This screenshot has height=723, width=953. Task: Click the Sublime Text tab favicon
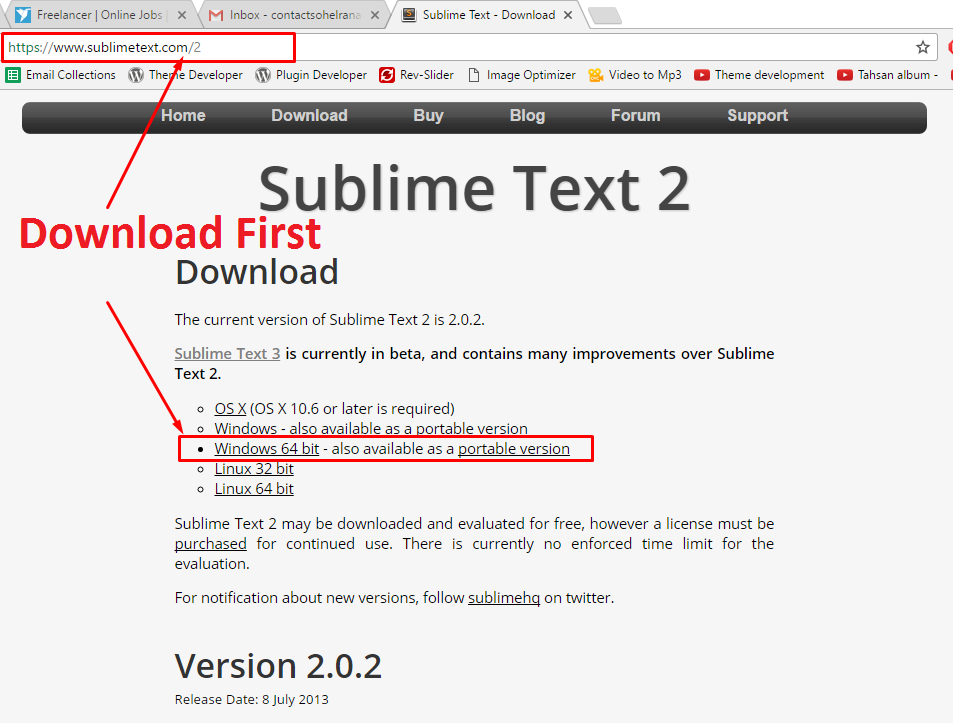pos(410,15)
